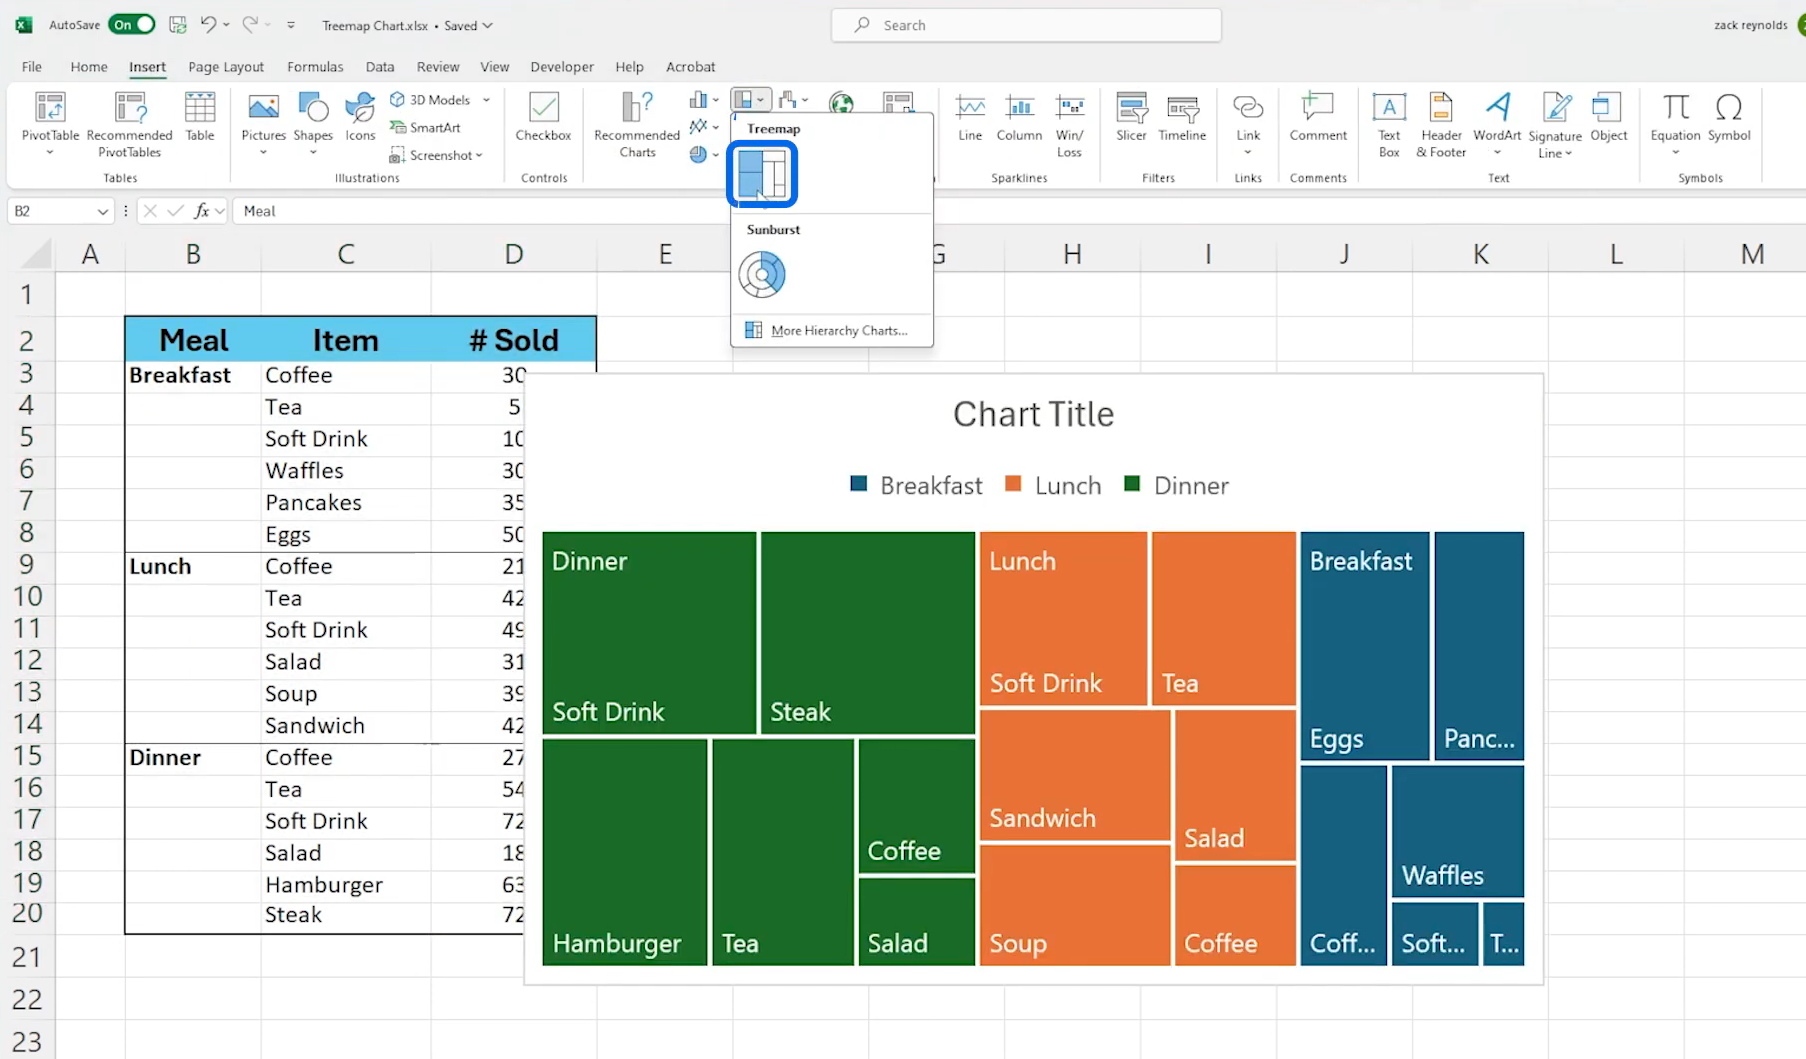Insert an Object
Viewport: 1806px width, 1059px height.
[1608, 118]
